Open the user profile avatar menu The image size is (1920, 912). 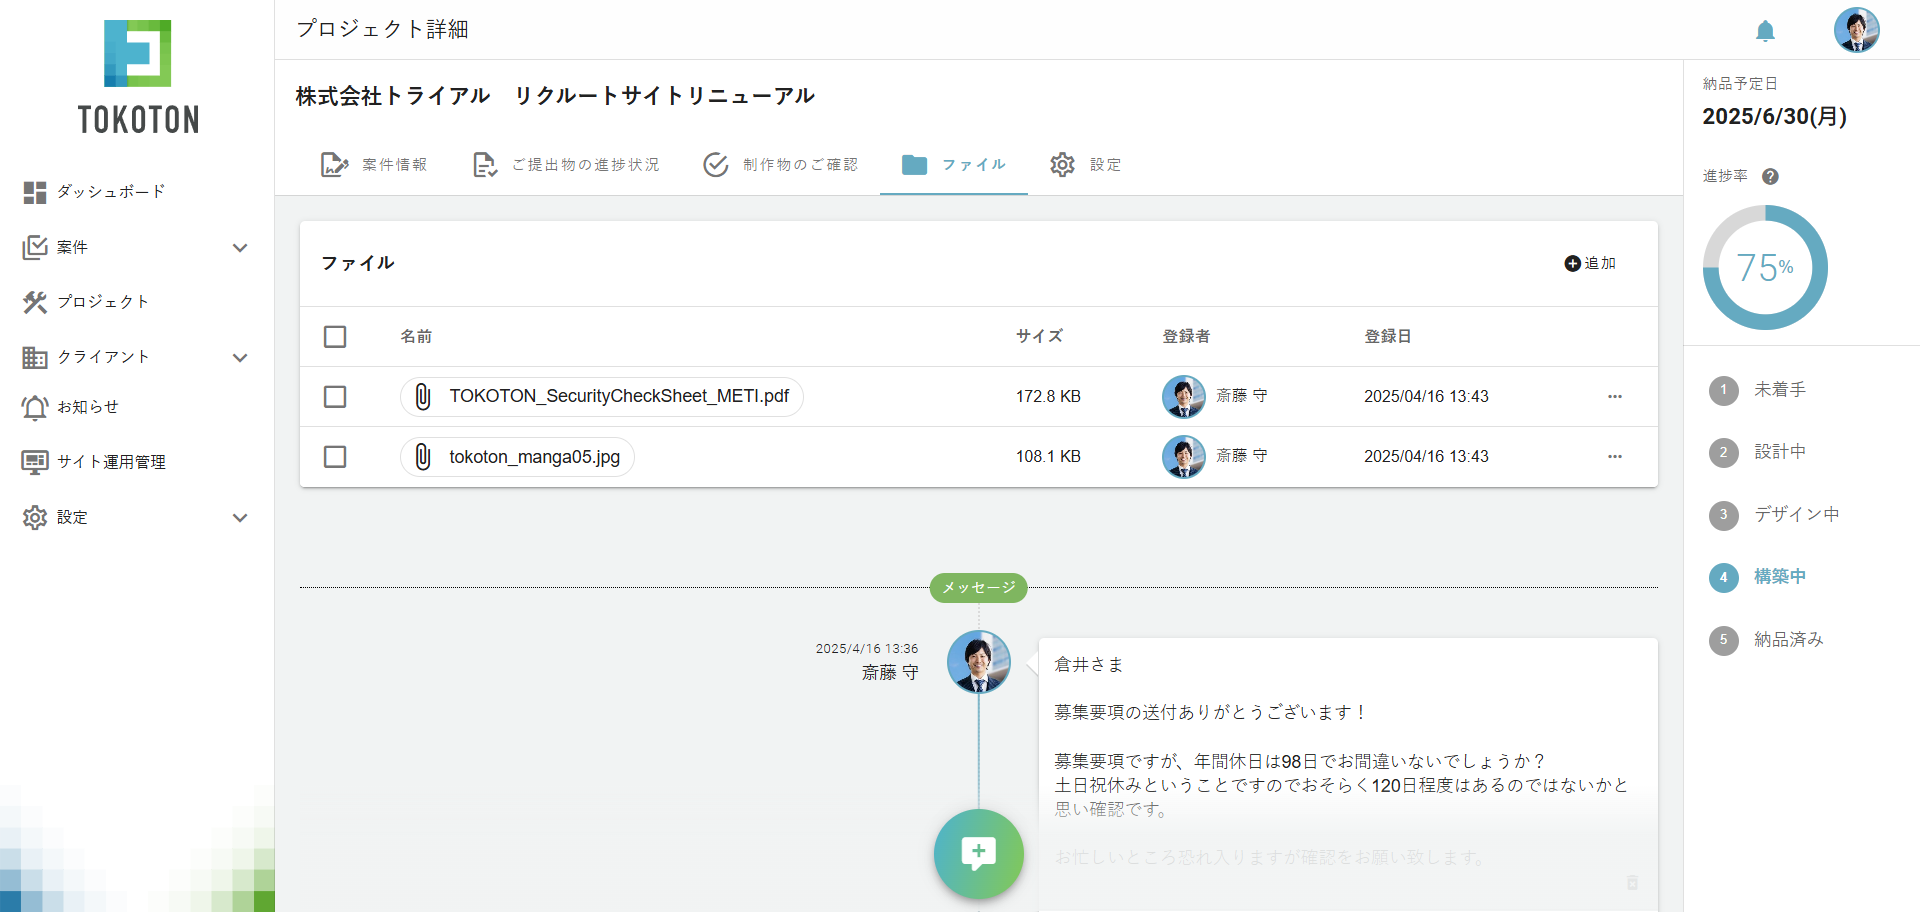[1856, 30]
